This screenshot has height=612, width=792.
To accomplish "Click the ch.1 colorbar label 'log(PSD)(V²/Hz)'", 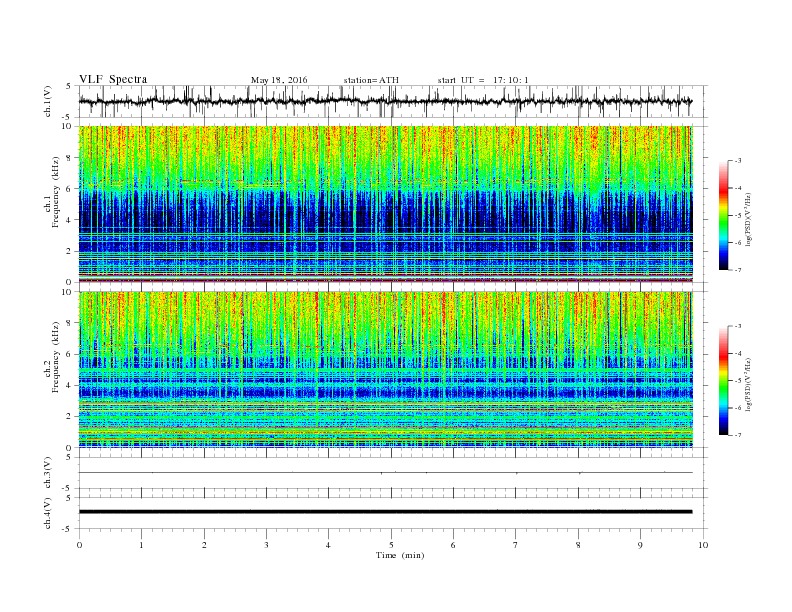I will (748, 219).
